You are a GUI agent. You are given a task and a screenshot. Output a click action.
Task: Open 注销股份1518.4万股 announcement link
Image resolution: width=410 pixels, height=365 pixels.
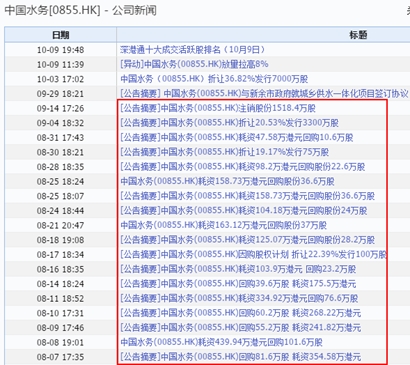(218, 108)
